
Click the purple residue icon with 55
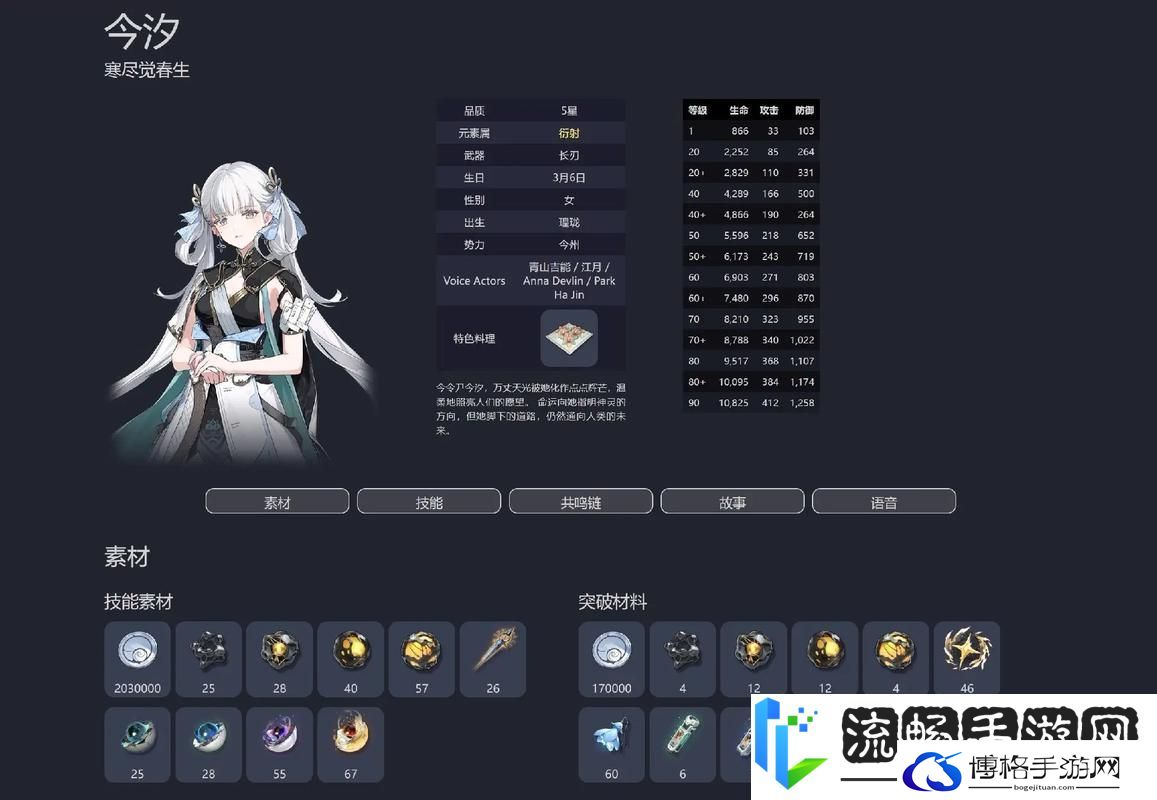tap(280, 745)
